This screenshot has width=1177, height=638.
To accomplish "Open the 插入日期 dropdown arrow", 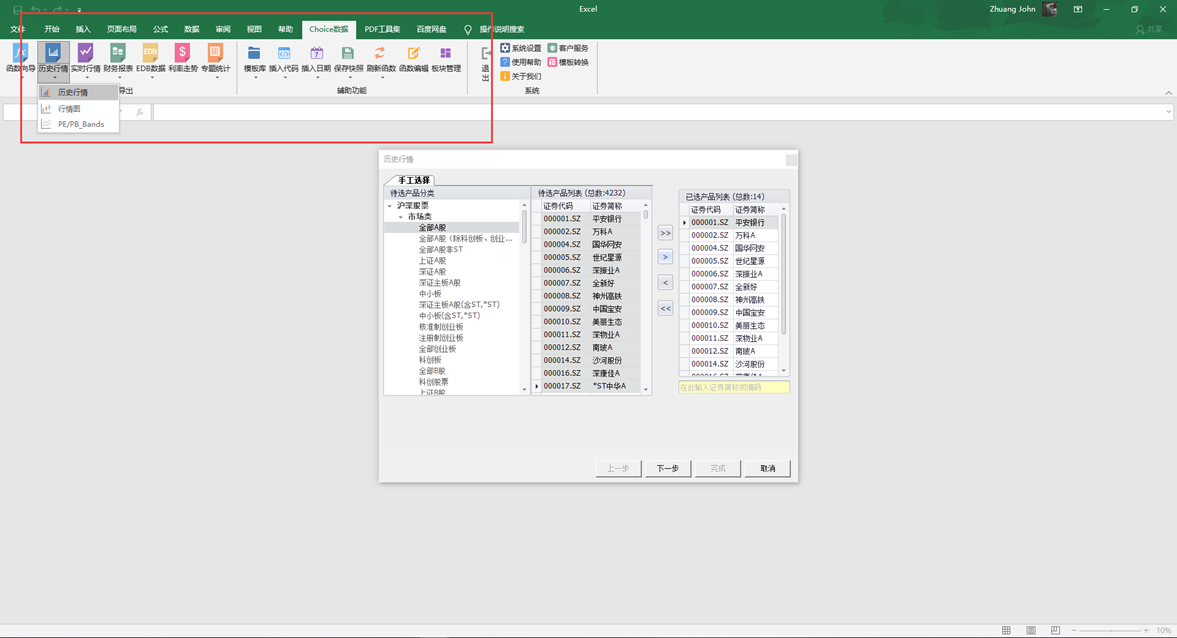I will pos(317,77).
